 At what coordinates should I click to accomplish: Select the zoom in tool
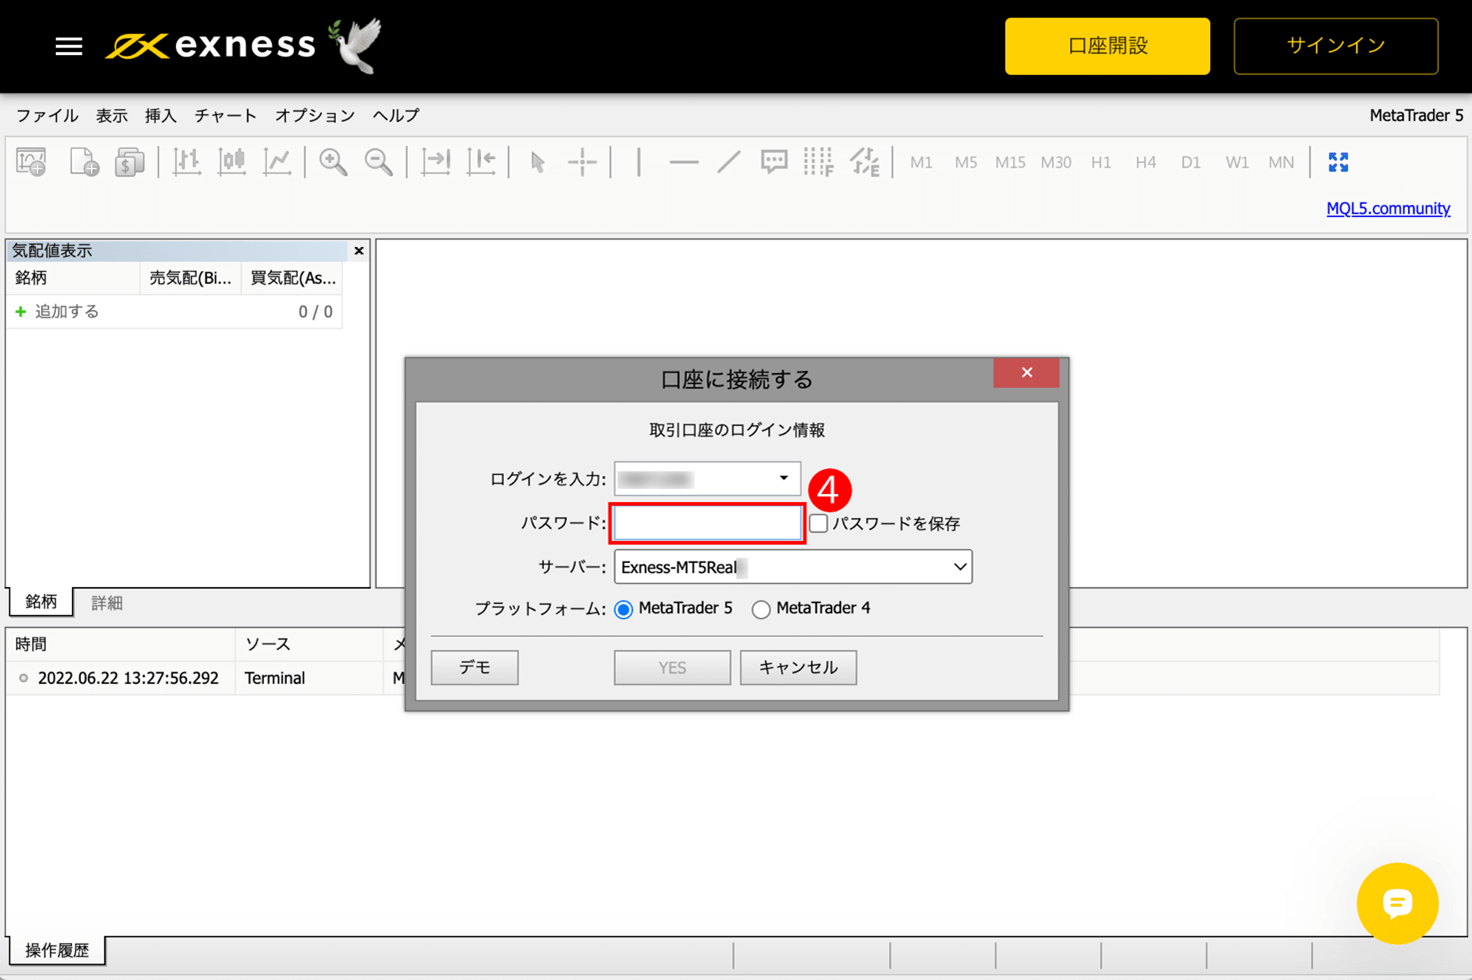(332, 162)
